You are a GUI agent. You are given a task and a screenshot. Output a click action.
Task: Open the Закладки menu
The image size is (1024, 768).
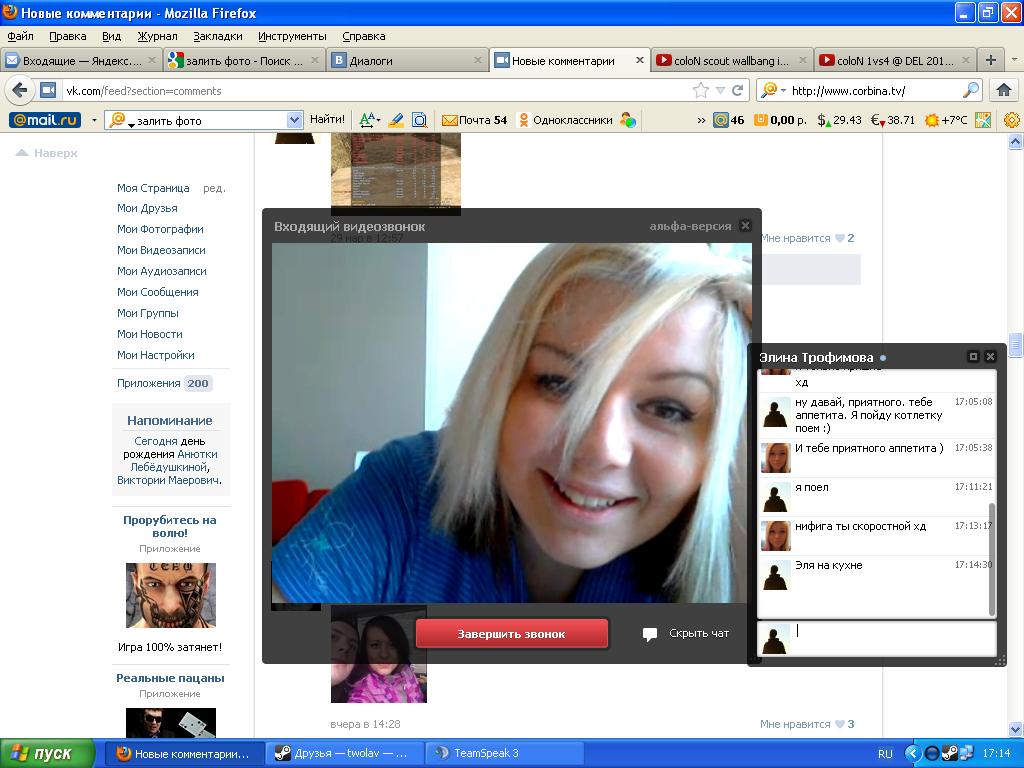pyautogui.click(x=217, y=36)
